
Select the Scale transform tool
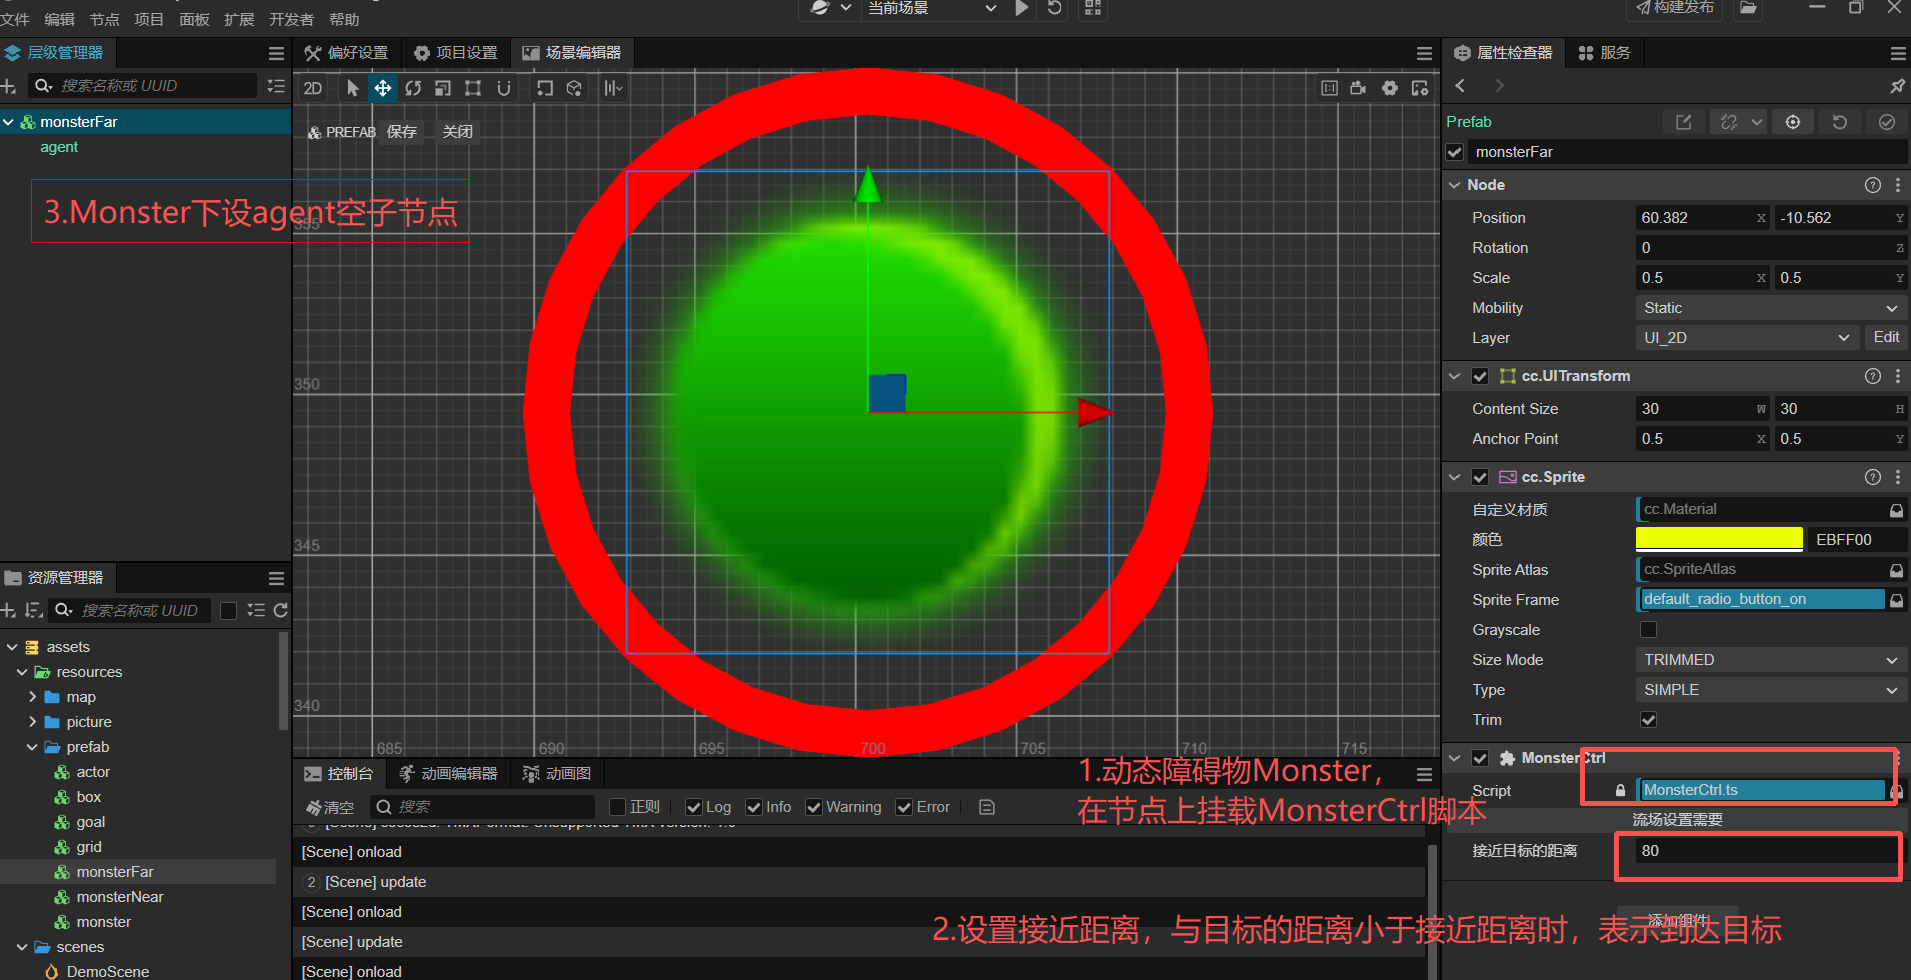point(443,88)
